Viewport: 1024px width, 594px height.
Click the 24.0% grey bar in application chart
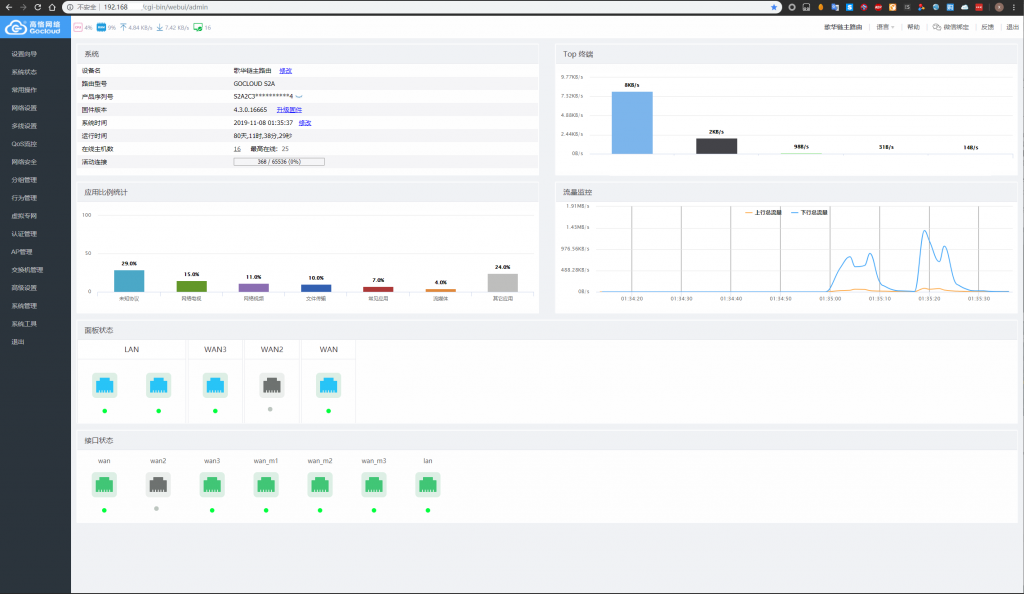[x=502, y=283]
